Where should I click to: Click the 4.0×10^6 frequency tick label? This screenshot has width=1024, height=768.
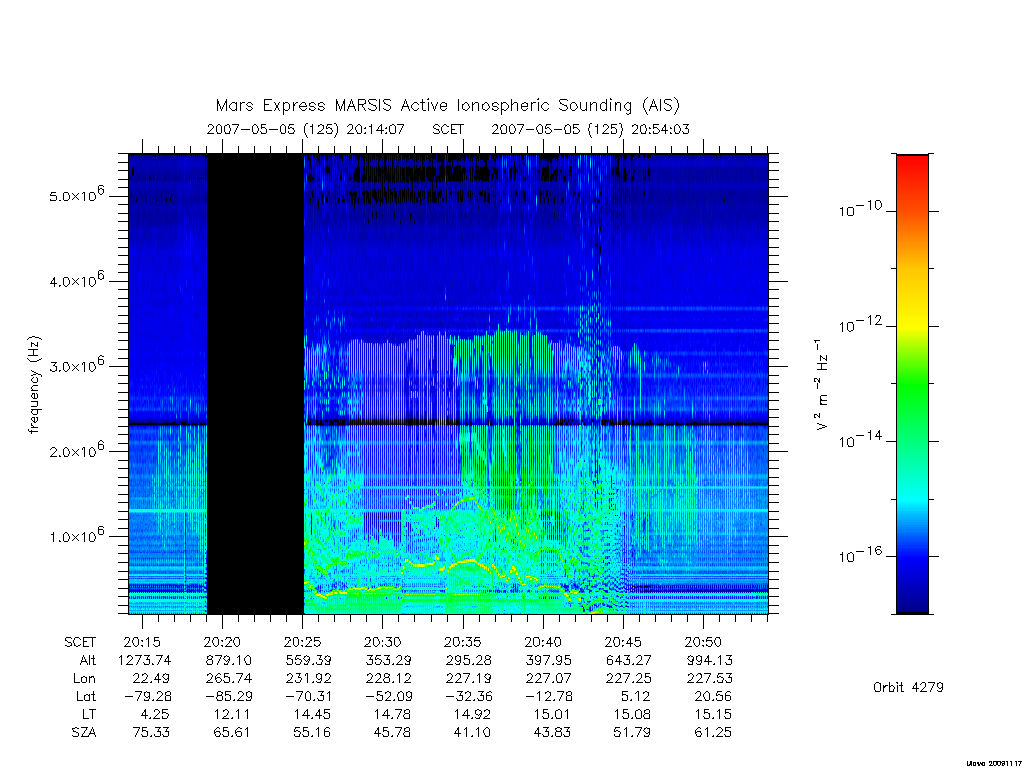[x=76, y=280]
